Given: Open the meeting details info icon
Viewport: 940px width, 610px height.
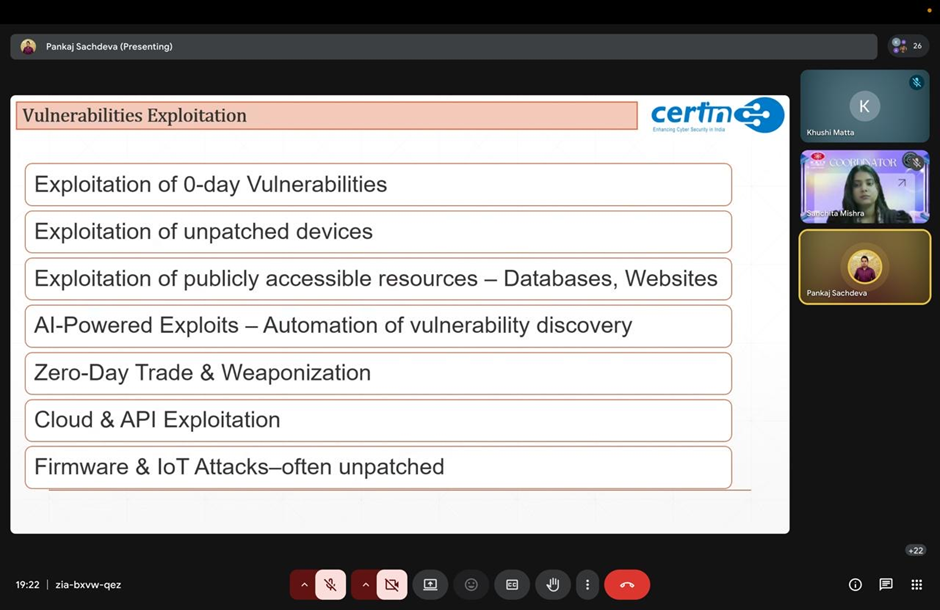Looking at the screenshot, I should (x=855, y=585).
